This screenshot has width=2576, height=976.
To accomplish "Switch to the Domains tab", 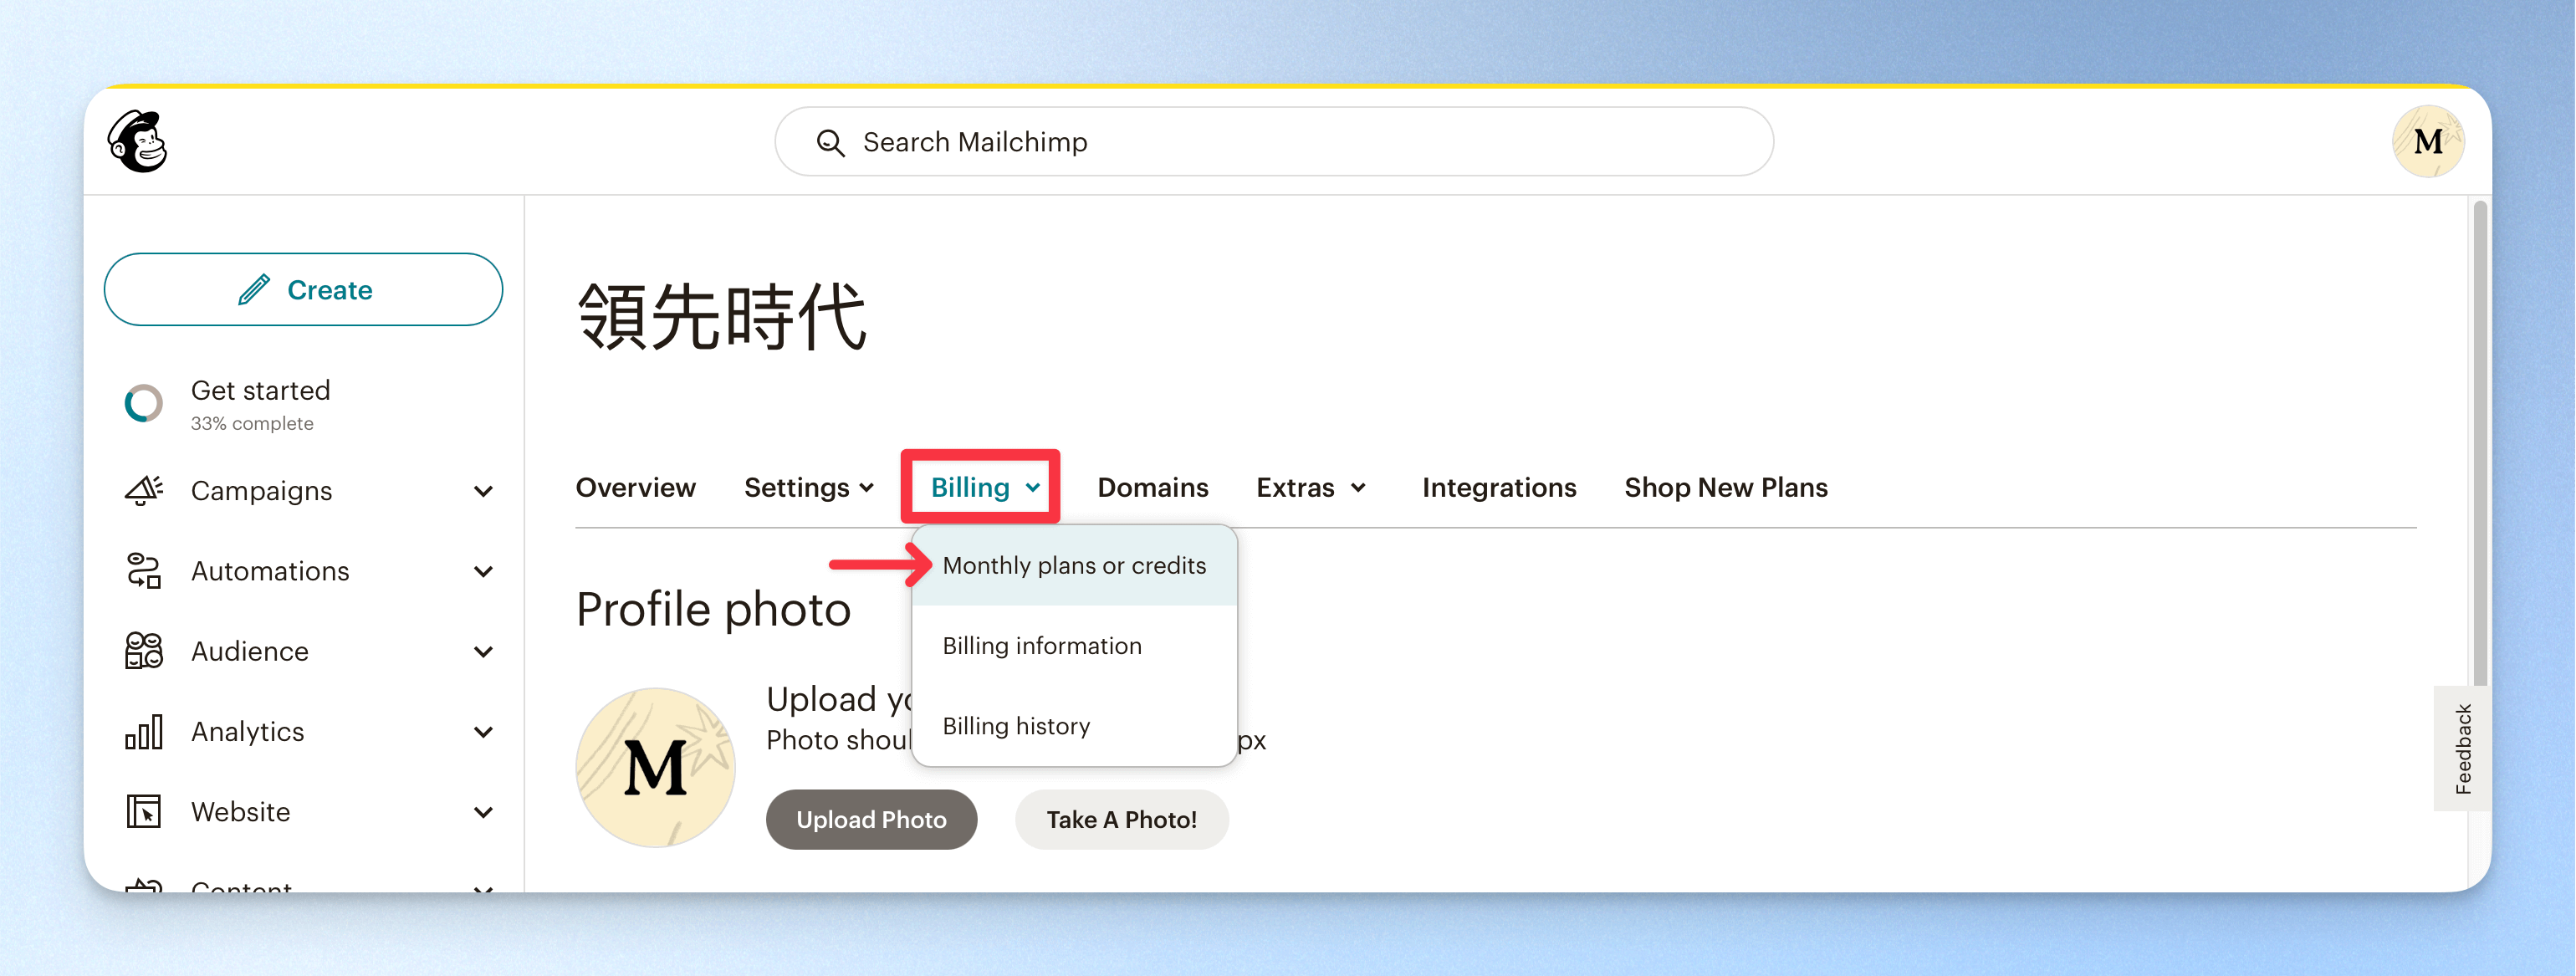I will [x=1152, y=487].
